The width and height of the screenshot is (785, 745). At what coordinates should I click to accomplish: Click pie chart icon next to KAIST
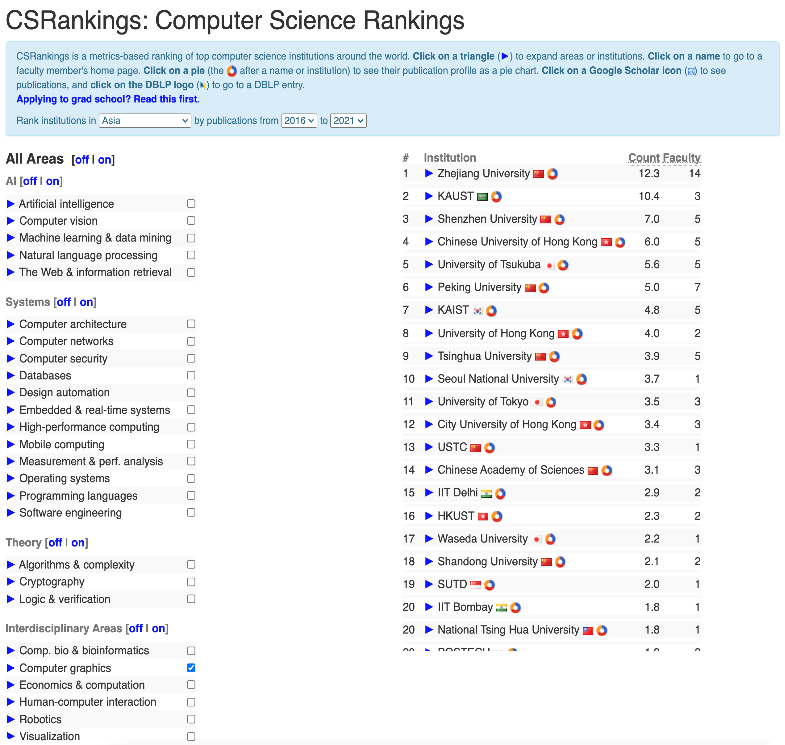pyautogui.click(x=491, y=311)
